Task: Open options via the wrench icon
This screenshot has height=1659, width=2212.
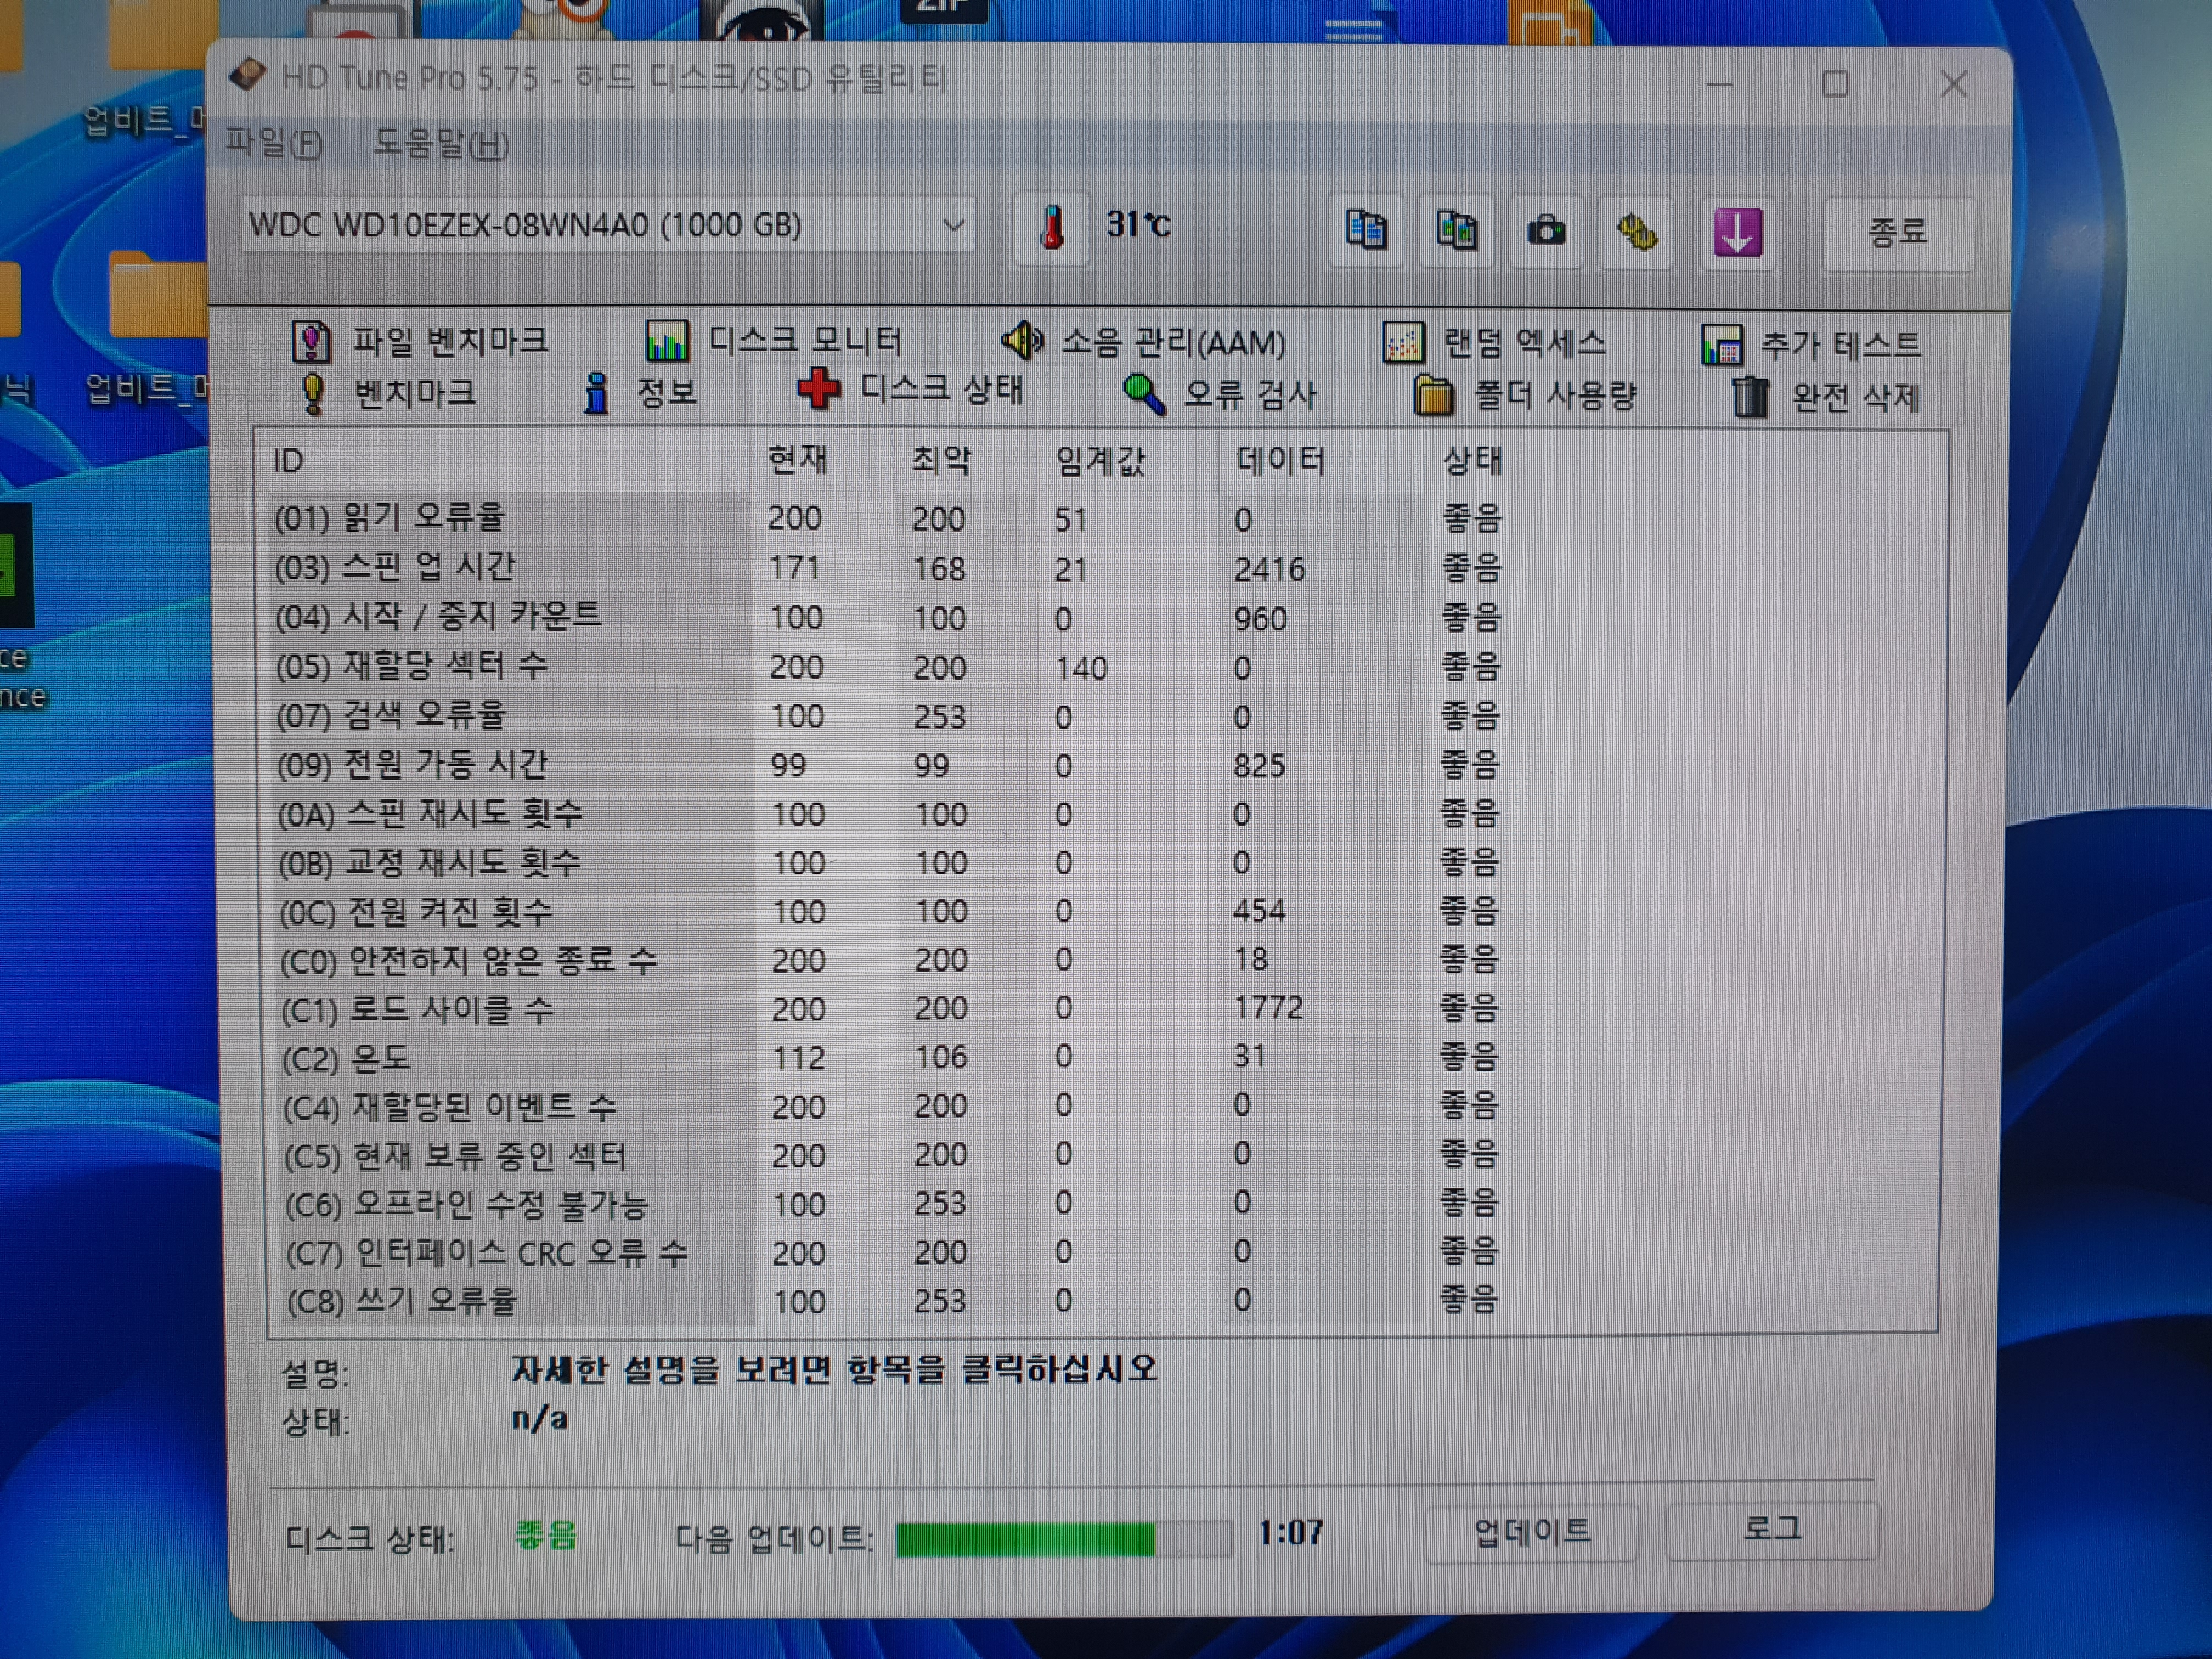Action: [x=1636, y=233]
